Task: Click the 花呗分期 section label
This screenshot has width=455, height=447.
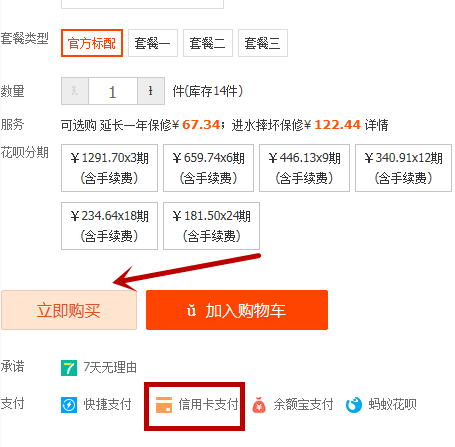Action: coord(25,152)
